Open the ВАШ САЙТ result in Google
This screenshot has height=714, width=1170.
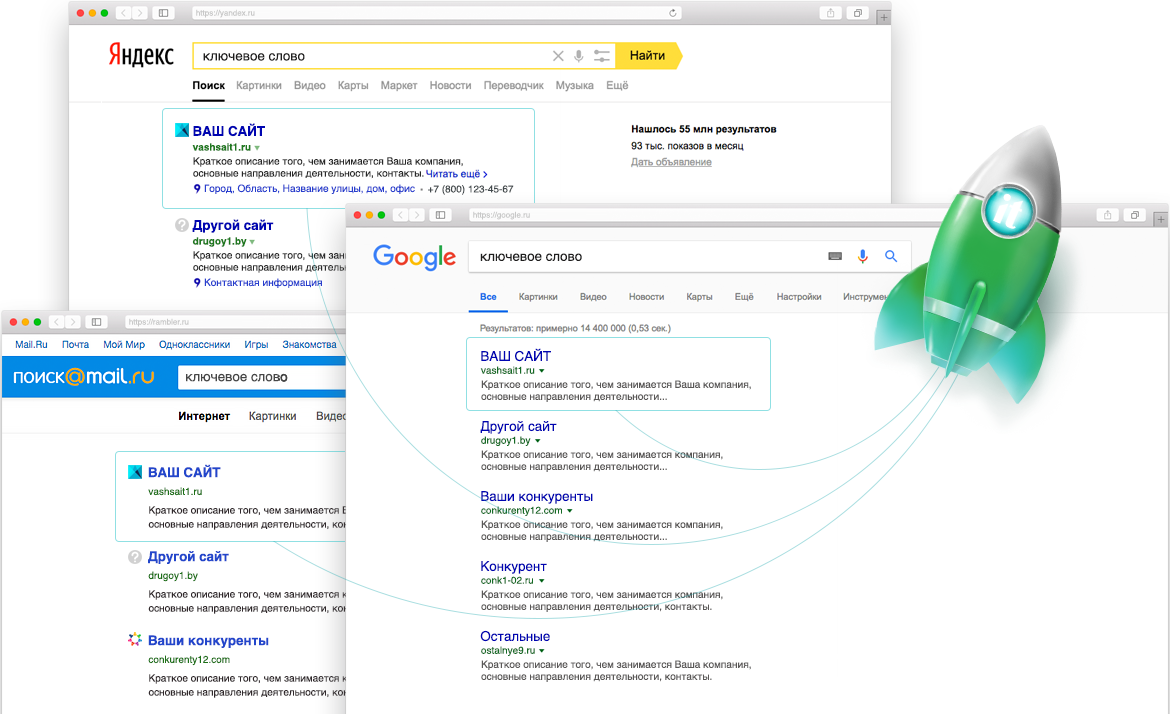tap(516, 356)
